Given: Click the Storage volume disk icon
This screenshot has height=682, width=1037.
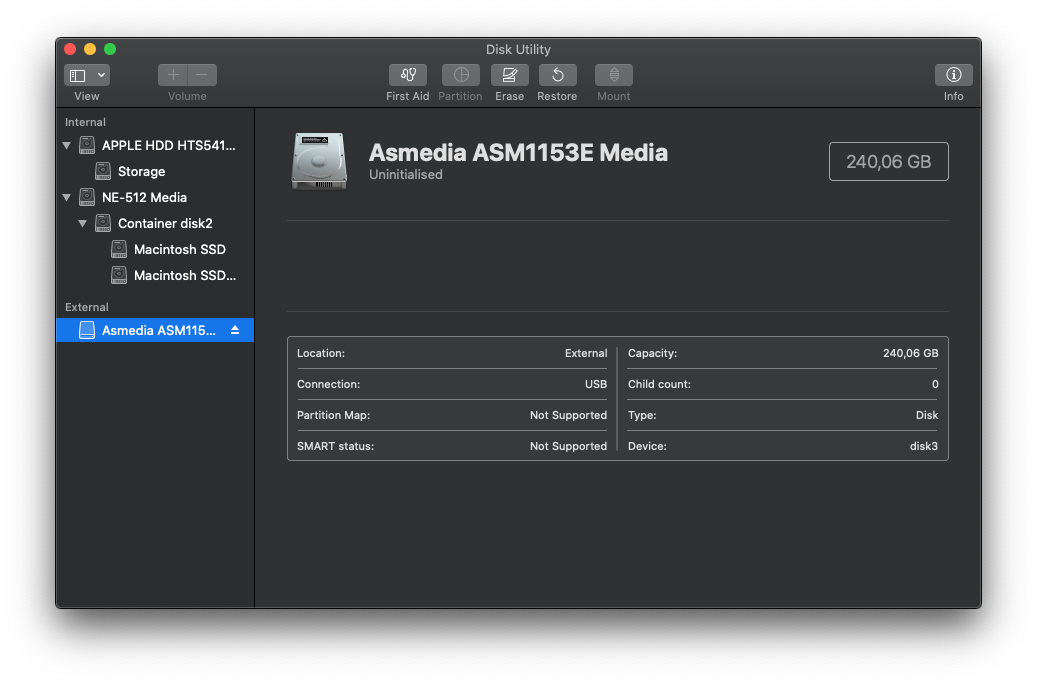Looking at the screenshot, I should tap(103, 171).
